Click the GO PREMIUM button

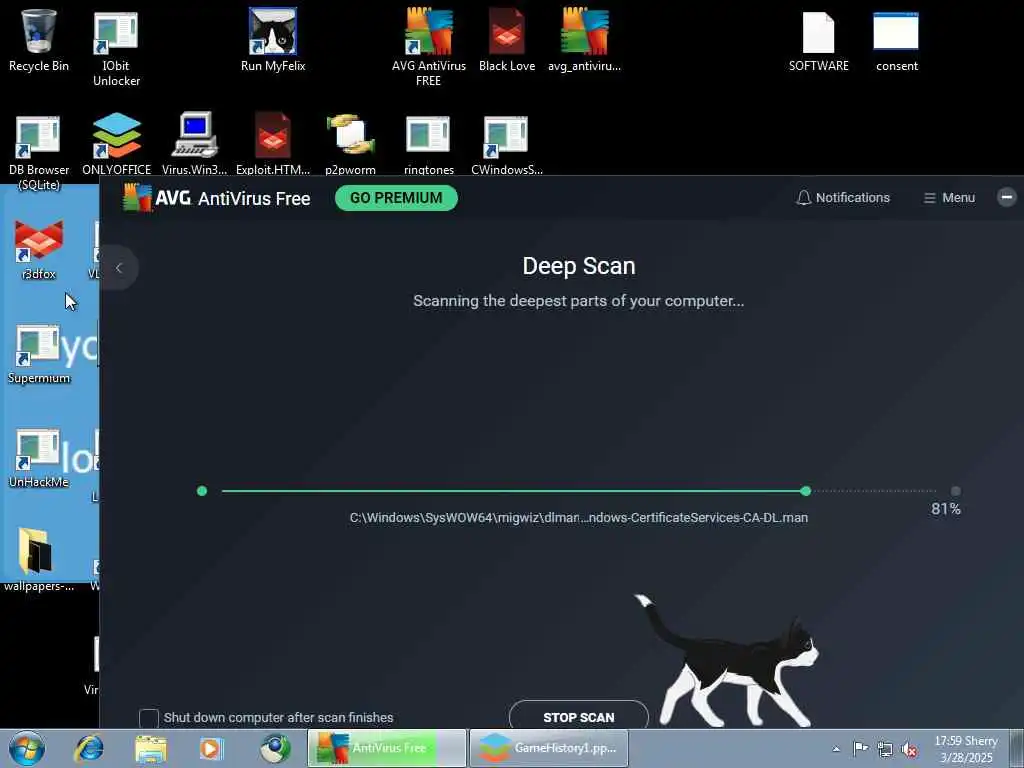[x=396, y=198]
